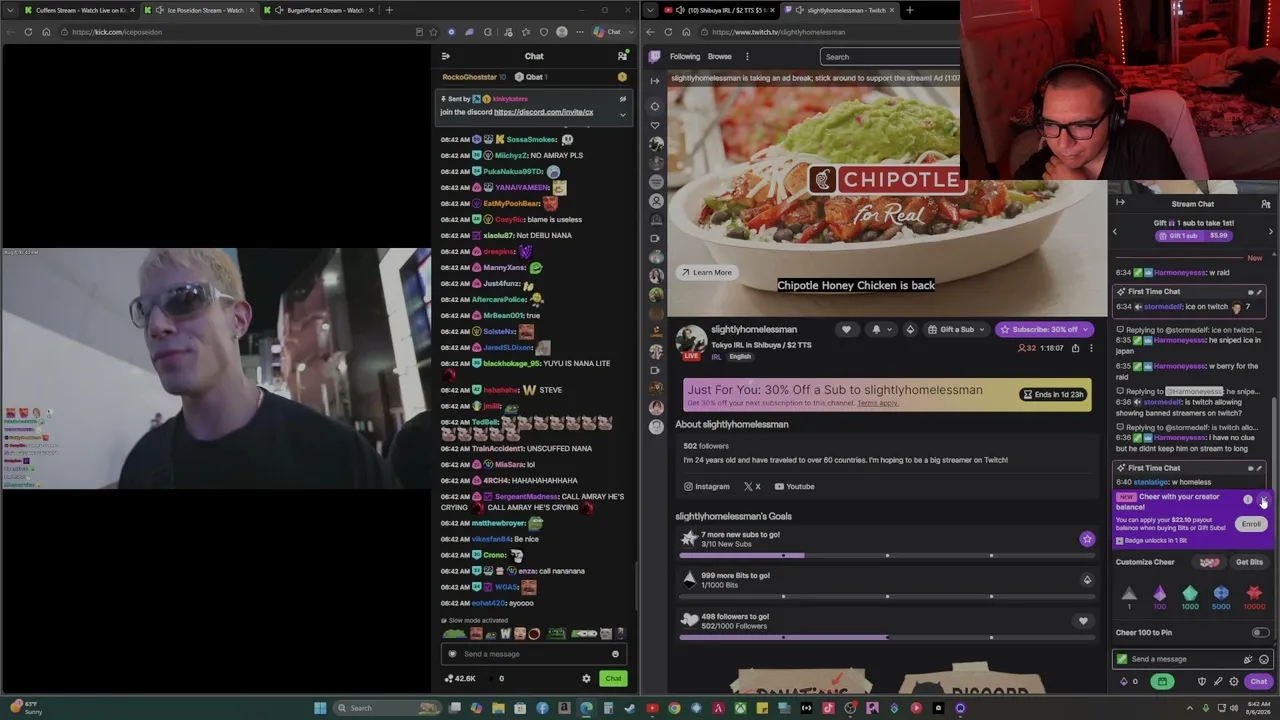Open Twitch chat community users icon
This screenshot has height=720, width=1280.
1266,204
